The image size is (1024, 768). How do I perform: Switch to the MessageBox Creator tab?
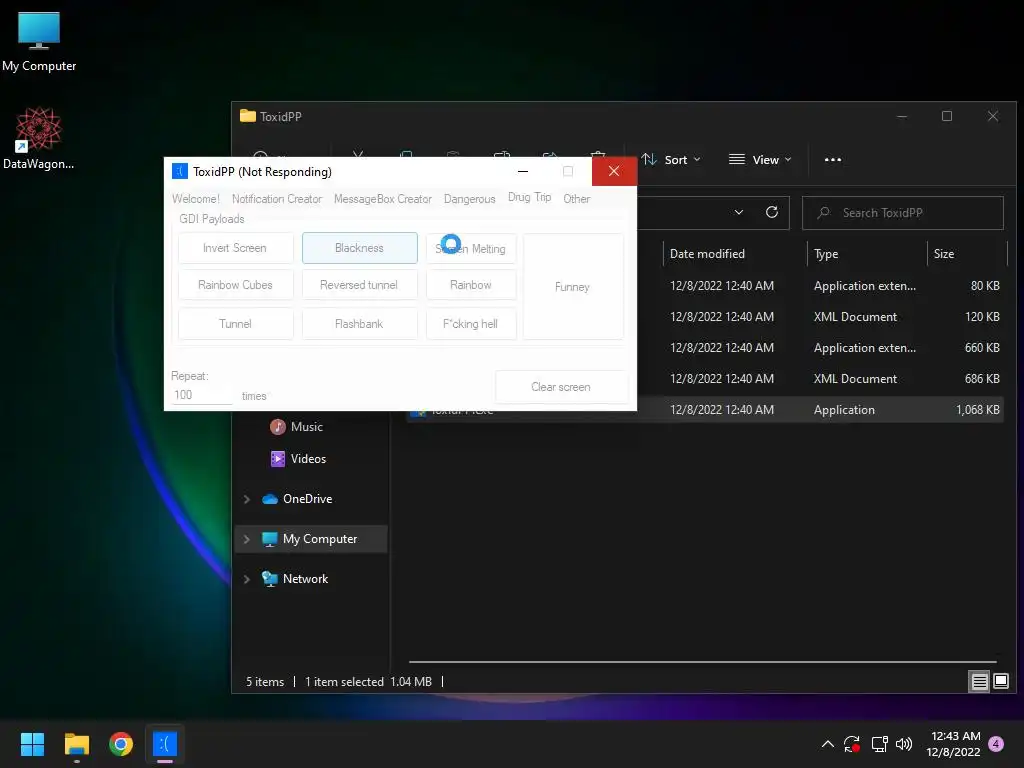click(x=383, y=199)
